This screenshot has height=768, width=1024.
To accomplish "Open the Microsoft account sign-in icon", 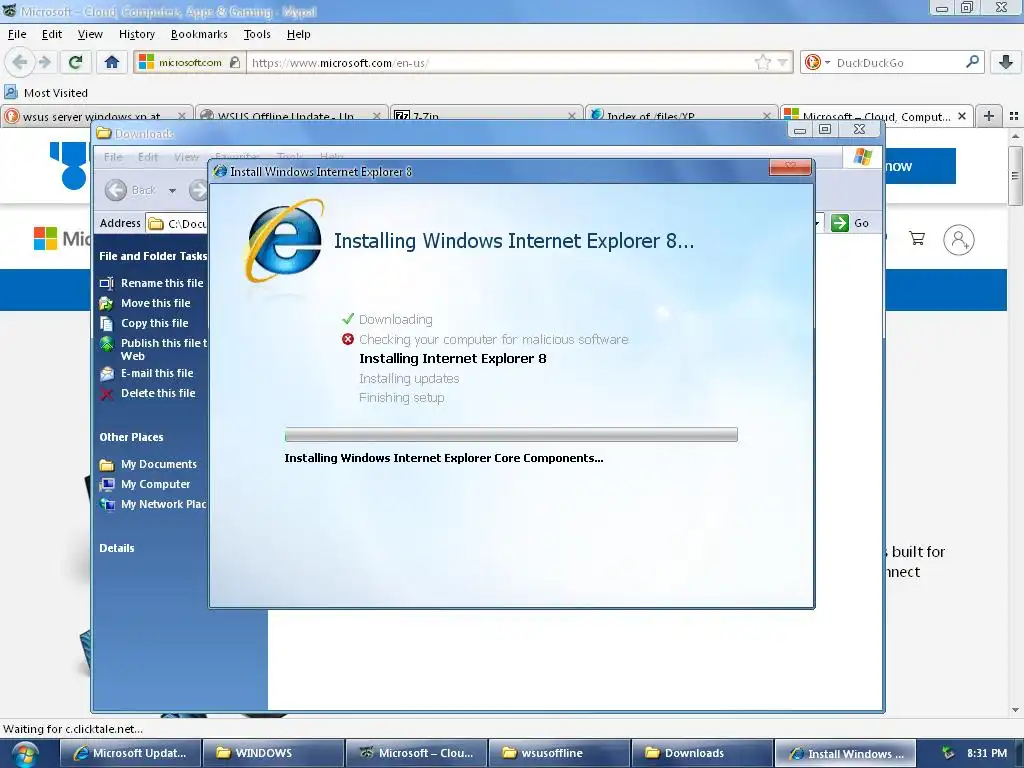I will click(959, 240).
